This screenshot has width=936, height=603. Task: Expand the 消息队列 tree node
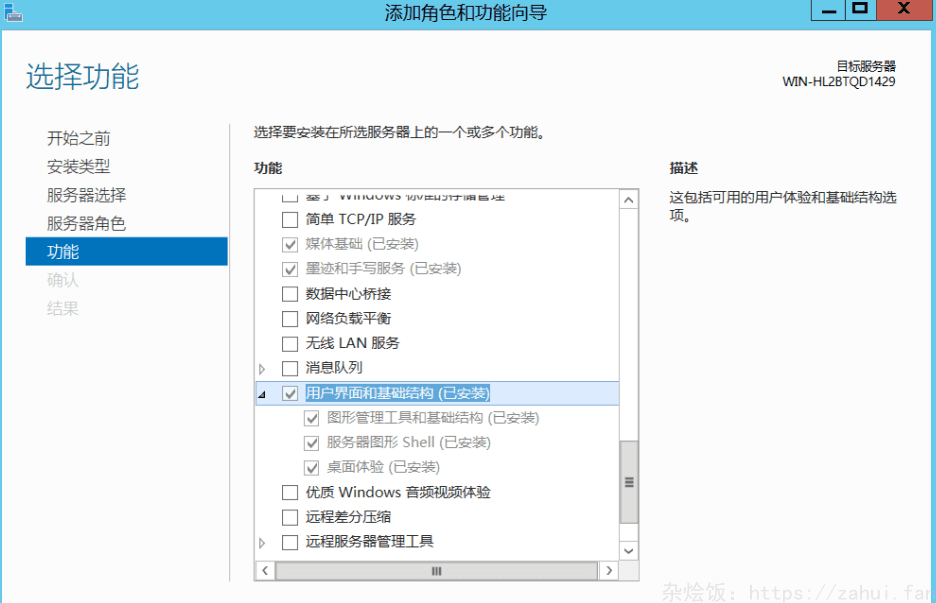tap(262, 369)
